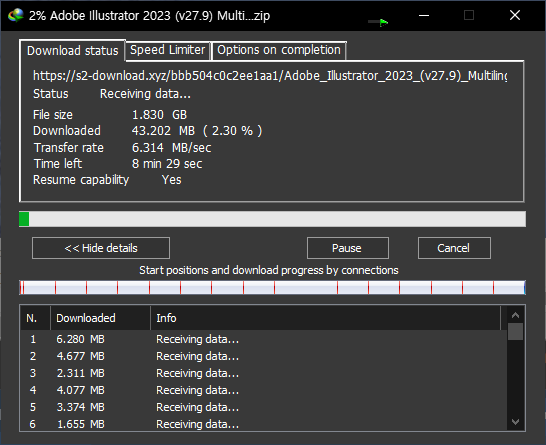The image size is (546, 445).
Task: Click the connection list scroll down arrow
Action: [515, 421]
